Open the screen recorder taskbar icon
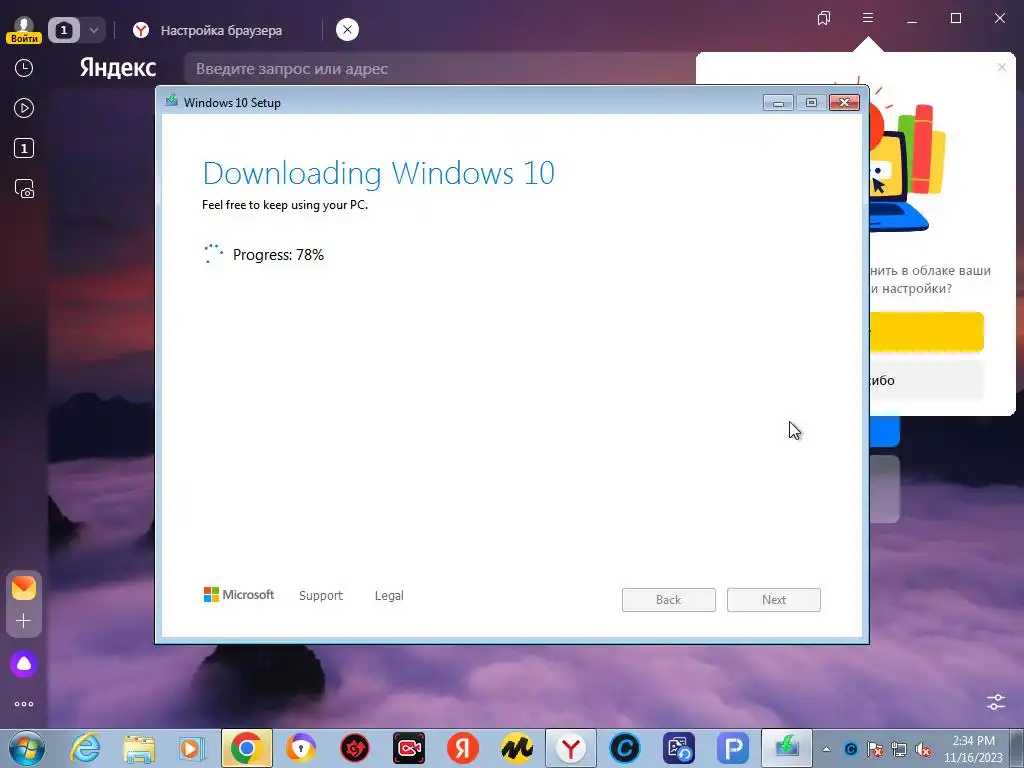Image resolution: width=1024 pixels, height=768 pixels. tap(409, 748)
